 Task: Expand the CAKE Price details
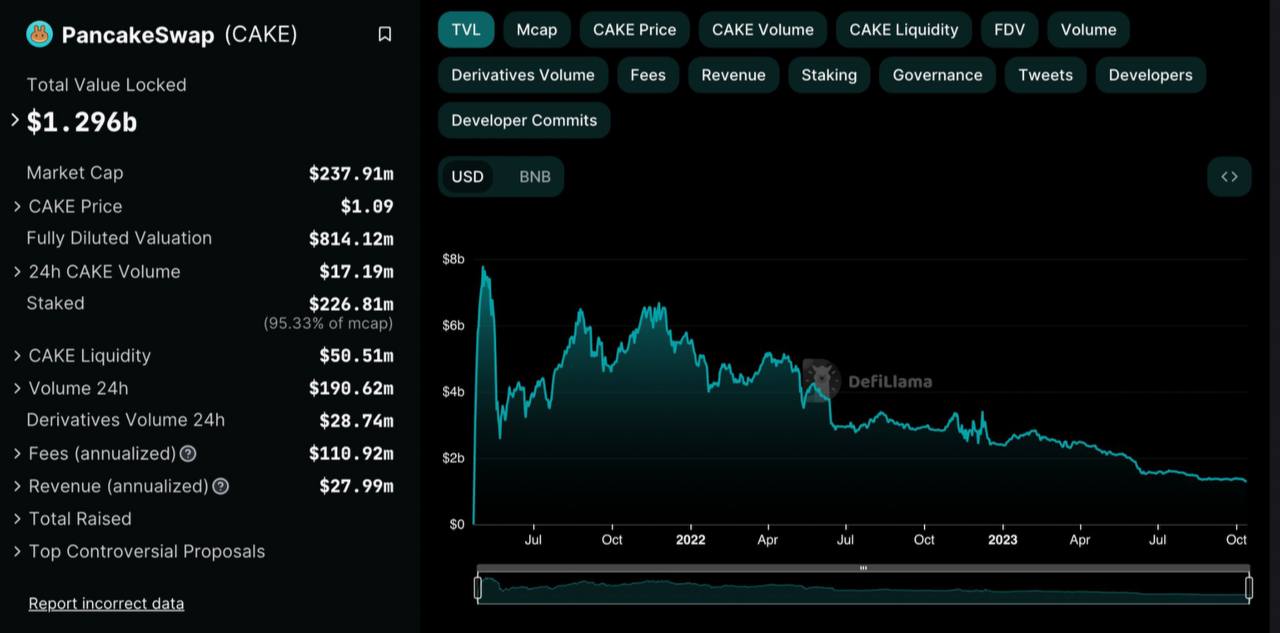pyautogui.click(x=17, y=207)
